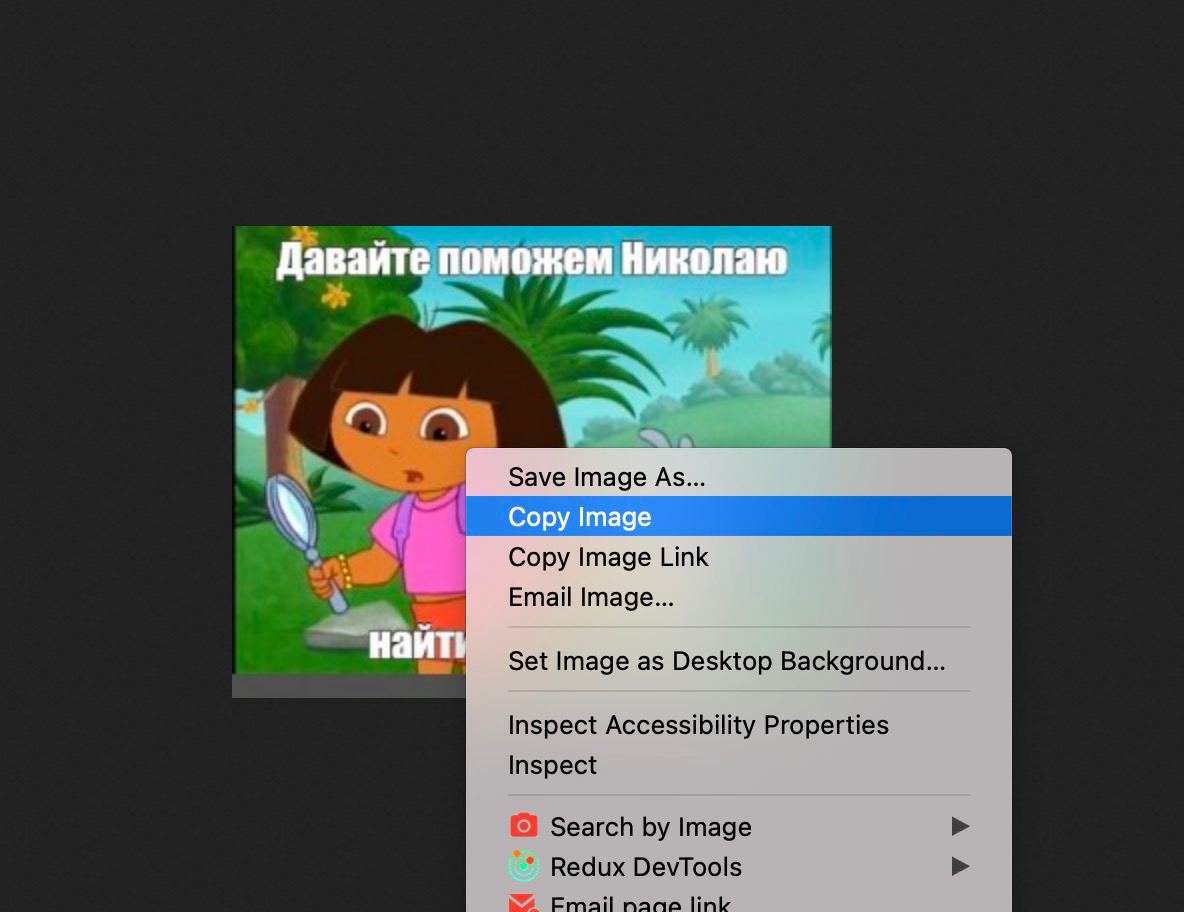This screenshot has width=1184, height=912.
Task: Choose Inspect in context menu
Action: tap(738, 764)
